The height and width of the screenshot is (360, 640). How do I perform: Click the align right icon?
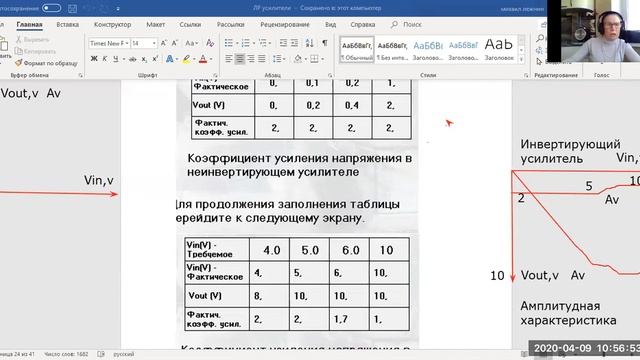tap(251, 59)
